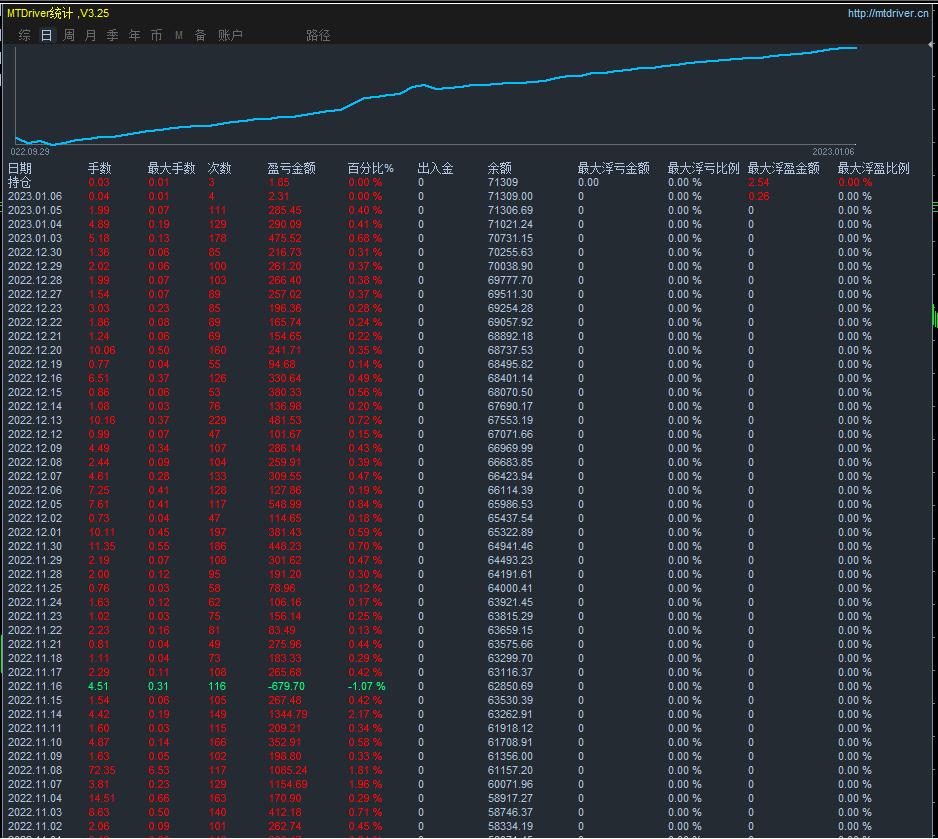Click the 67553.19 balance cell
The height and width of the screenshot is (839, 938).
point(510,420)
